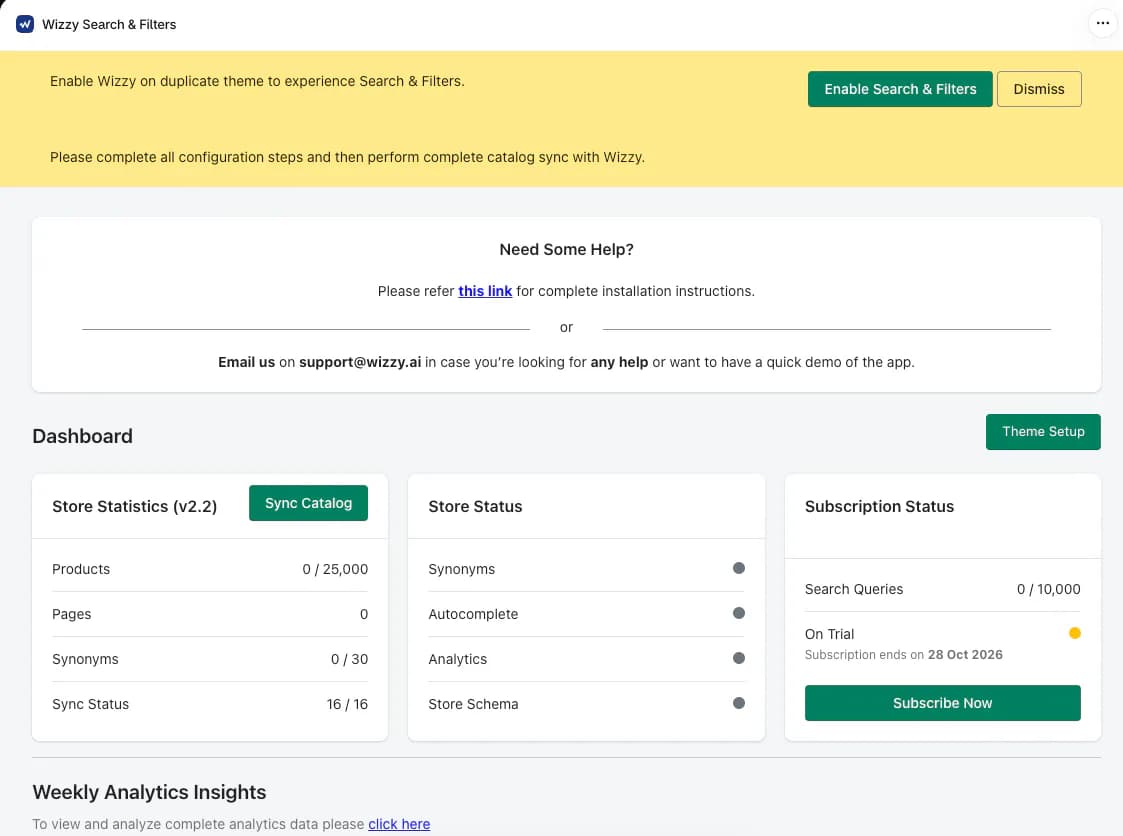Click Enable Search & Filters button
Image resolution: width=1123 pixels, height=836 pixels.
900,89
